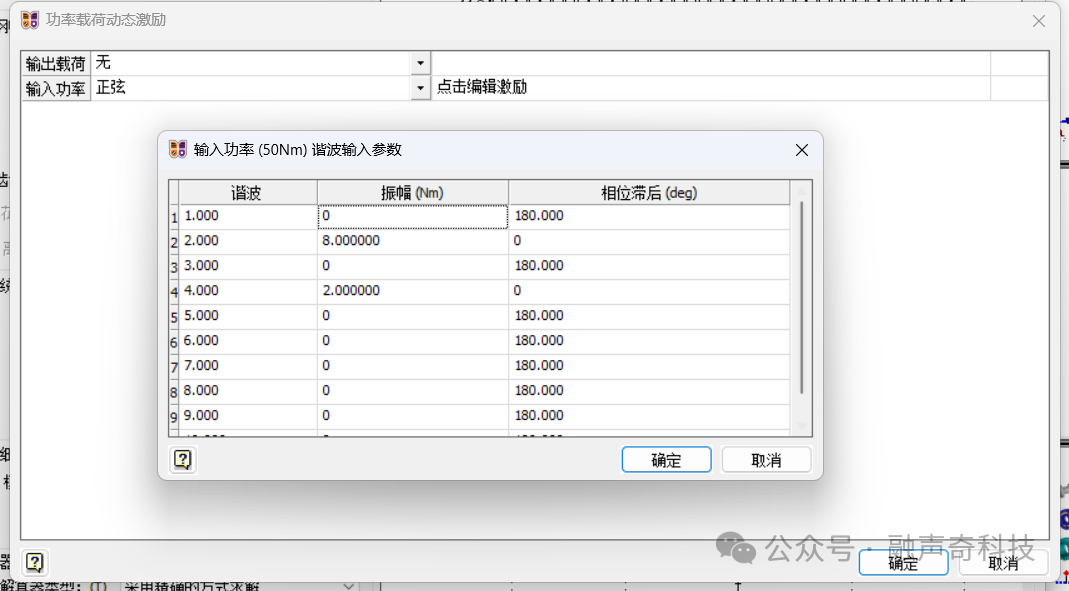Select phase lag cell for harmonic 9.000

pos(649,416)
